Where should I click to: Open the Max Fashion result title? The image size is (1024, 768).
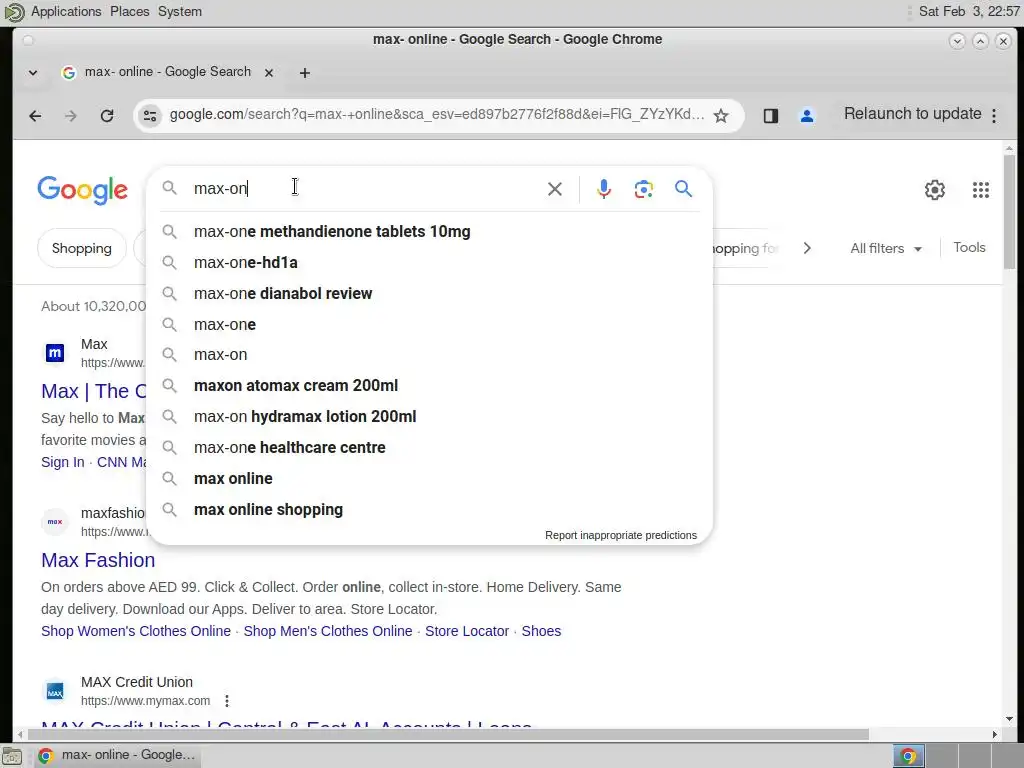[98, 560]
